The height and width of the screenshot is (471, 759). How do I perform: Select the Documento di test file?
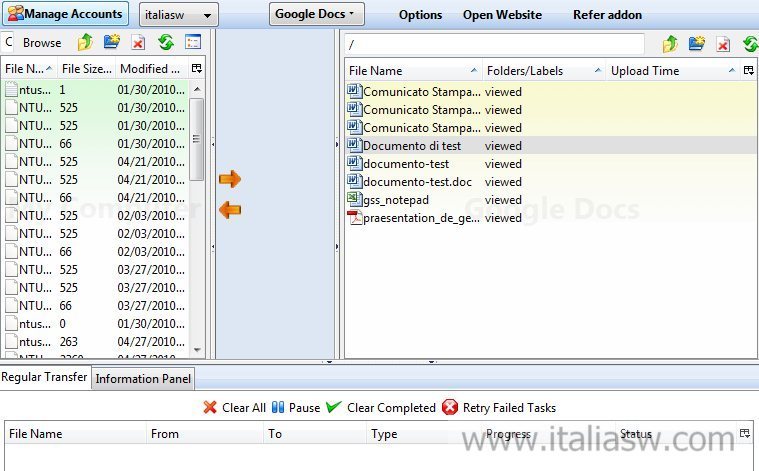pos(551,146)
